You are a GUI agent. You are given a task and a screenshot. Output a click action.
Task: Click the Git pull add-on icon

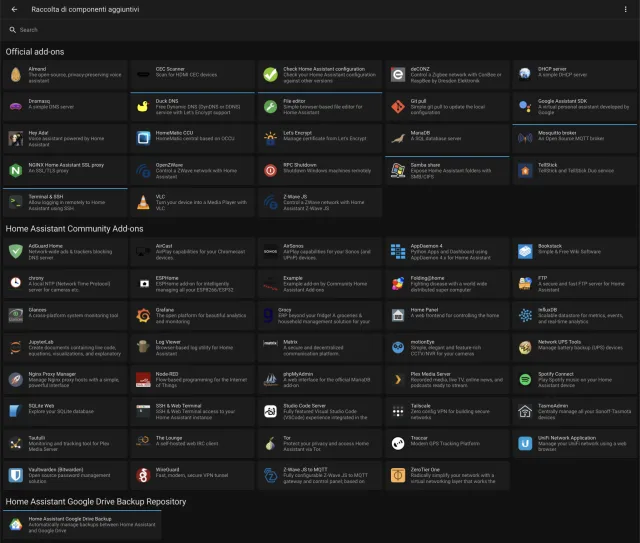397,107
